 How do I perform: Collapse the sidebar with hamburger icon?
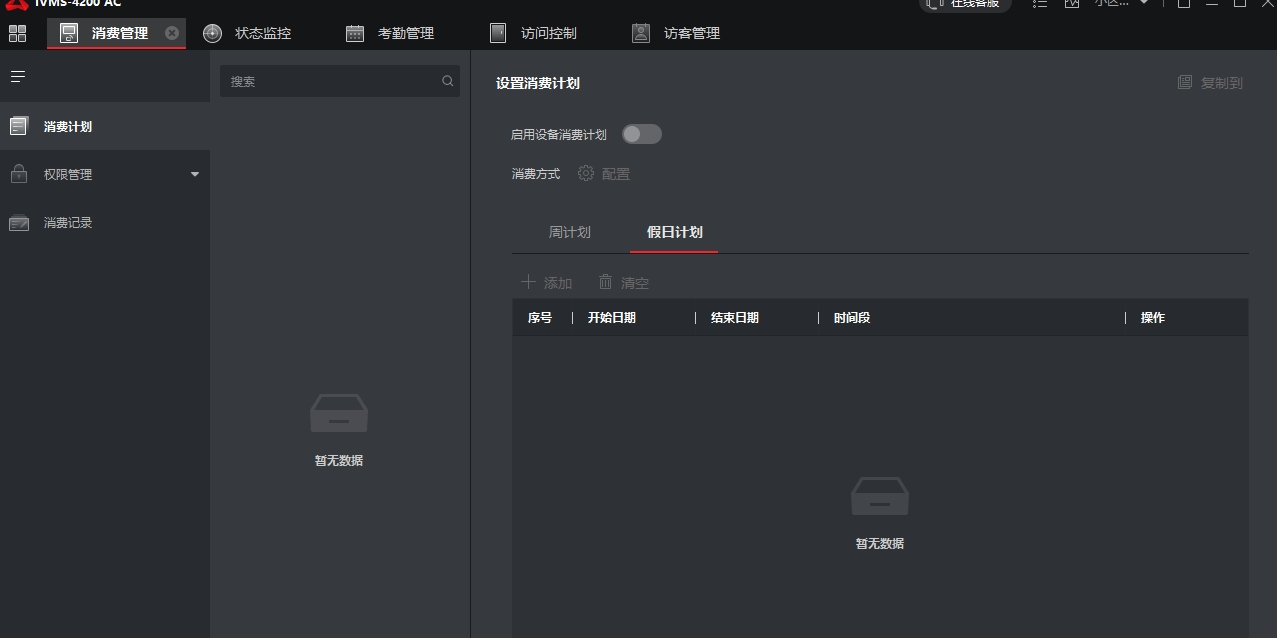[18, 76]
